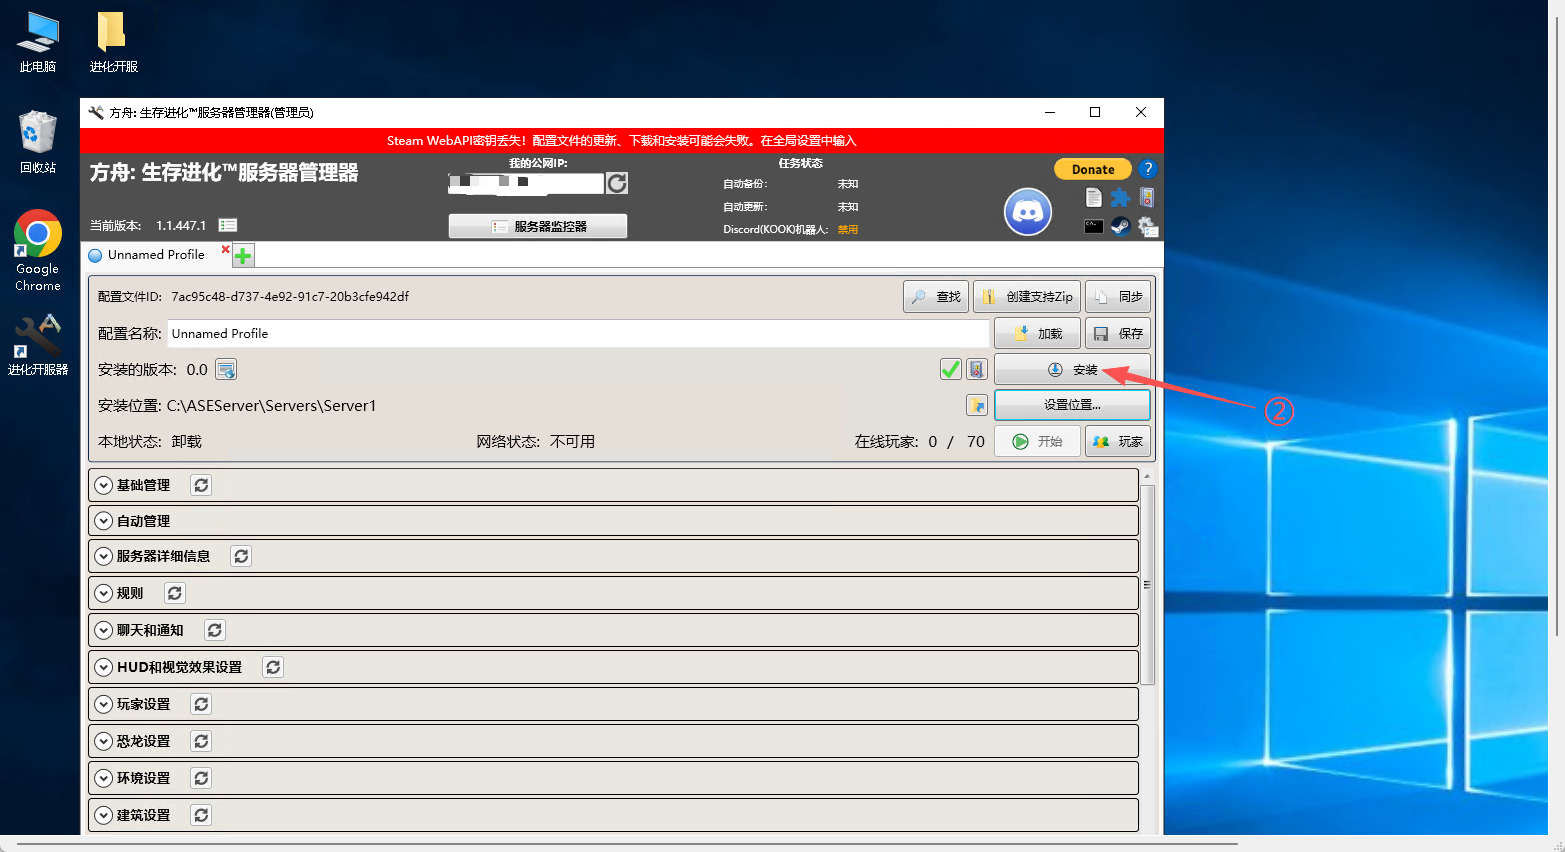
Task: Click the installed version details icon
Action: [x=227, y=370]
